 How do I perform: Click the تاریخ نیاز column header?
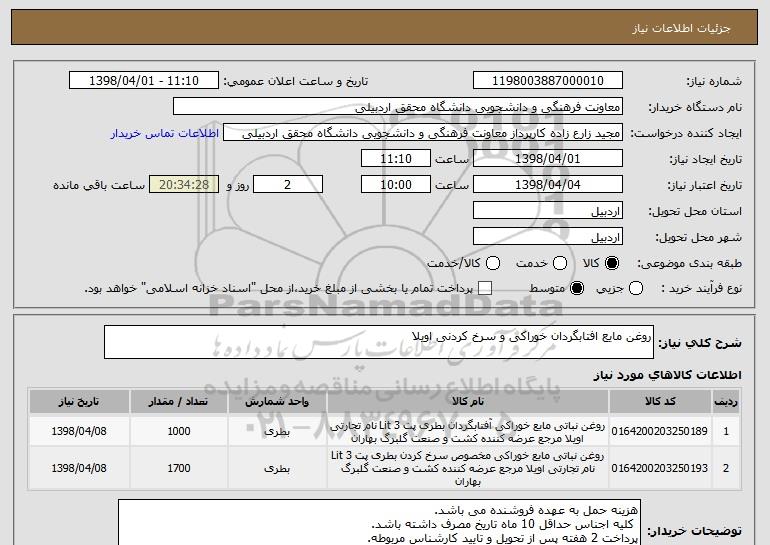(79, 402)
